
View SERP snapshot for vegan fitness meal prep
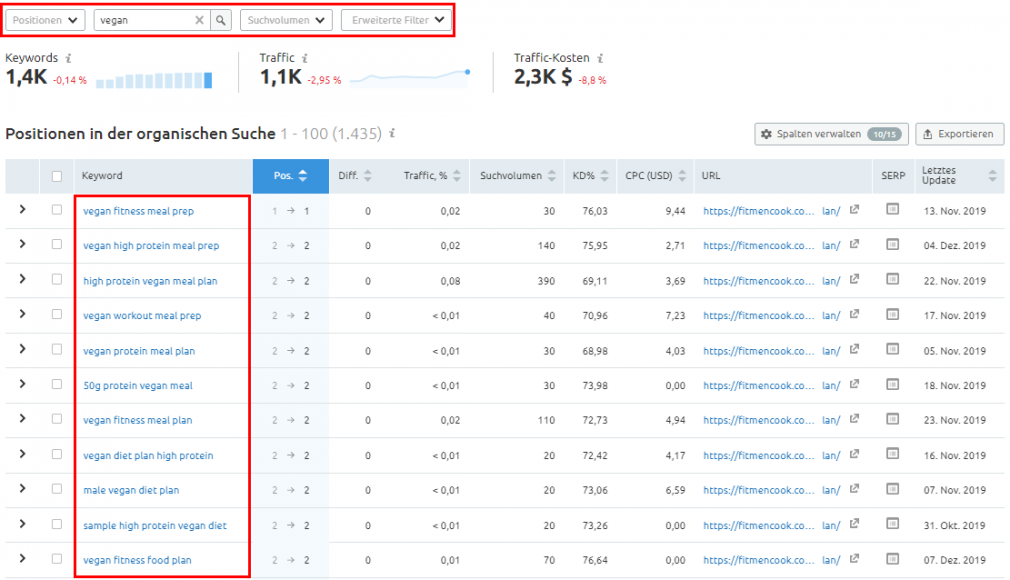click(892, 209)
